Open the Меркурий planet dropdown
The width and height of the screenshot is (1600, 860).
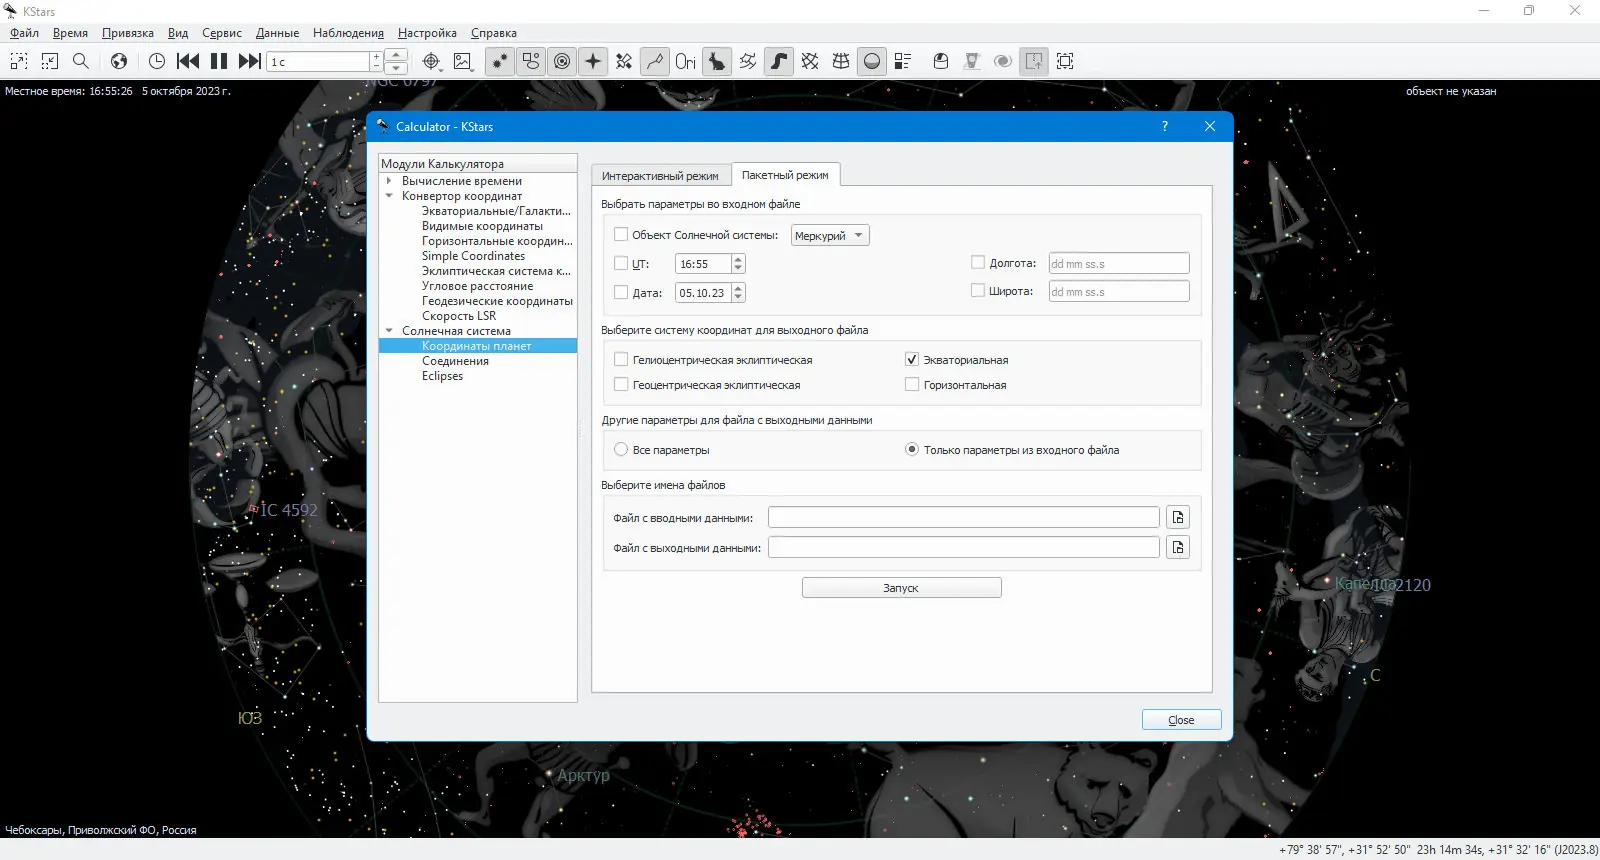point(830,236)
